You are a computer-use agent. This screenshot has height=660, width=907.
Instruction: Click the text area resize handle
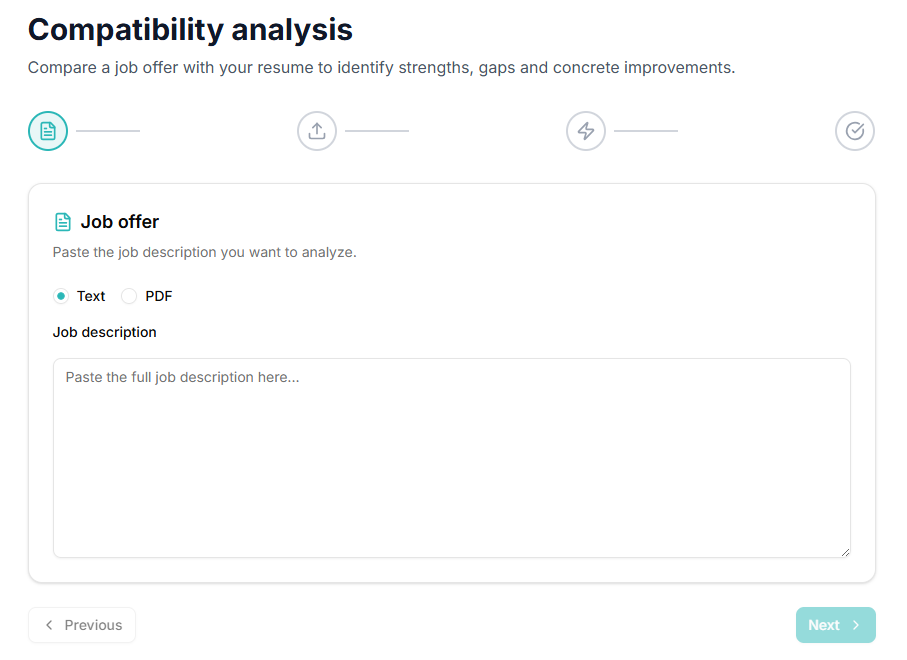click(845, 551)
